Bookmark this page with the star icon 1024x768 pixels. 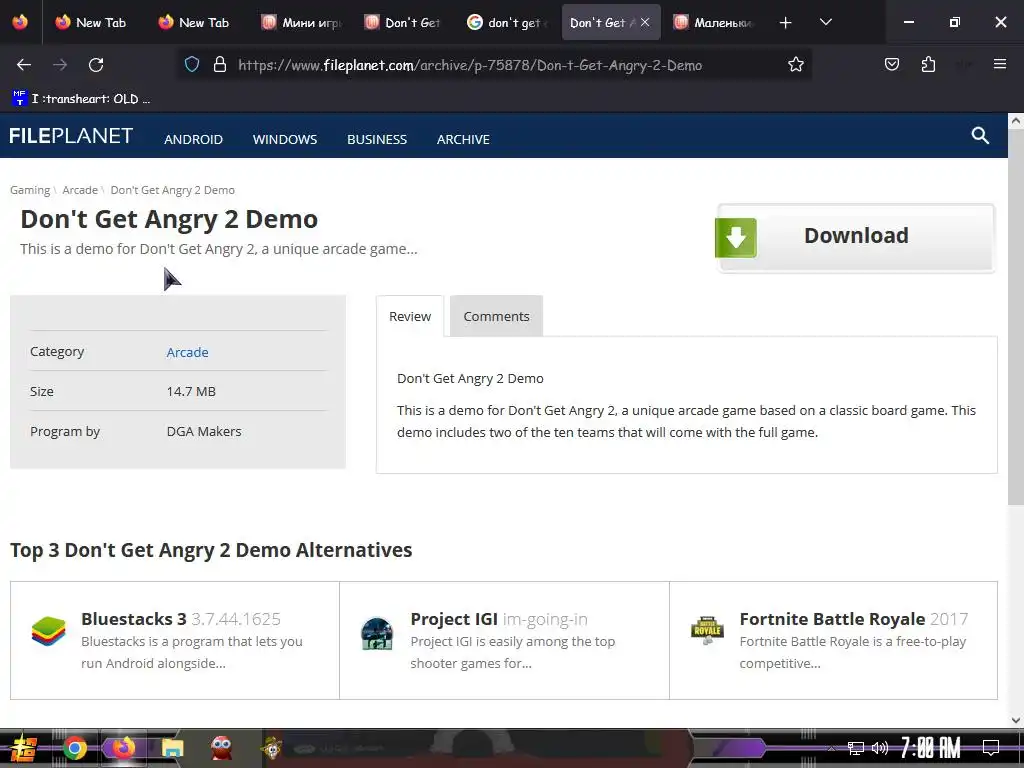tap(795, 65)
